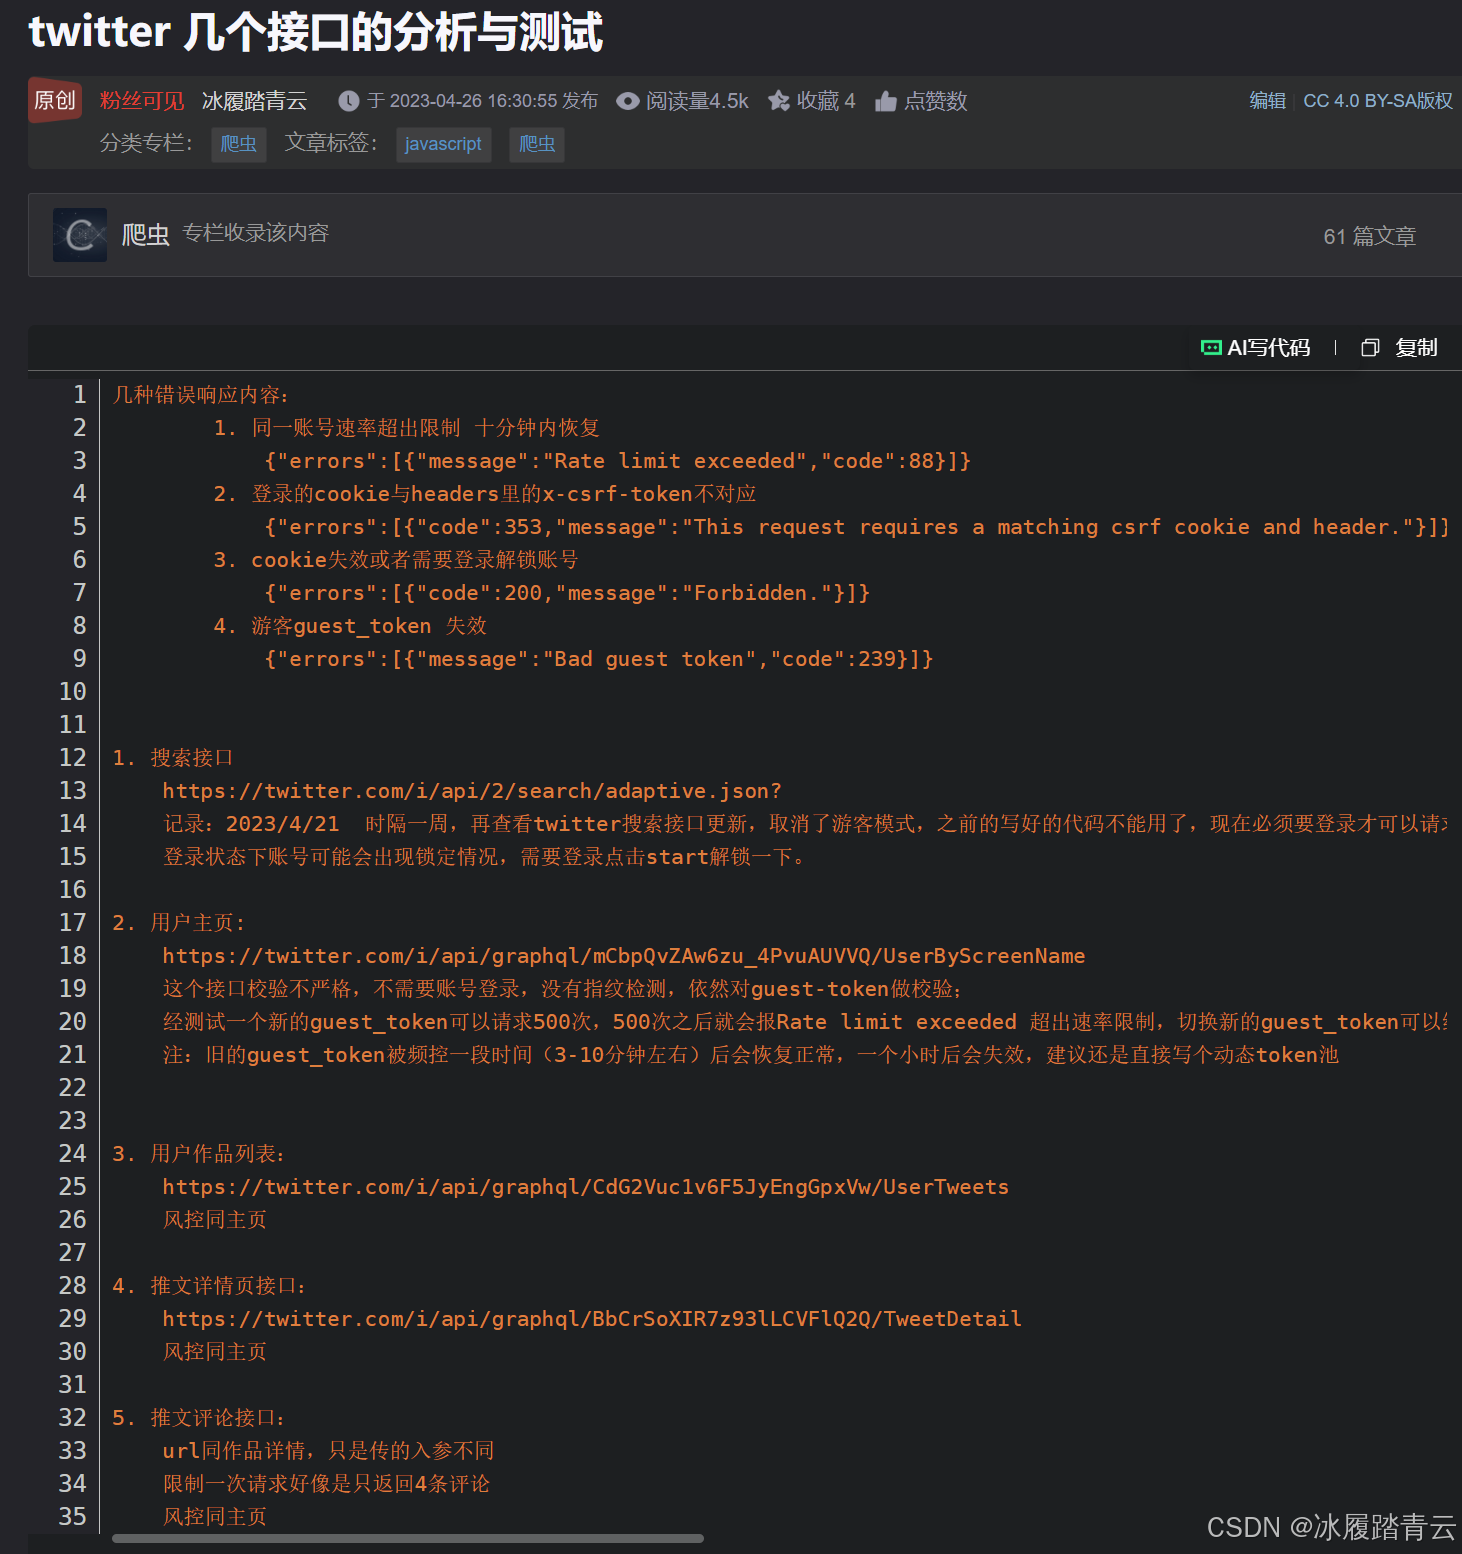Screen dimensions: 1462x1554
Task: Click the 同一账号速率超出限制 line
Action: pos(406,428)
